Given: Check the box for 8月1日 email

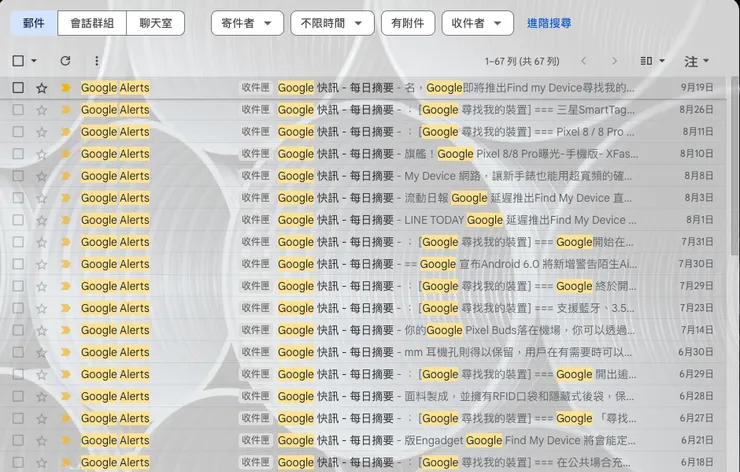Looking at the screenshot, I should click(x=18, y=220).
